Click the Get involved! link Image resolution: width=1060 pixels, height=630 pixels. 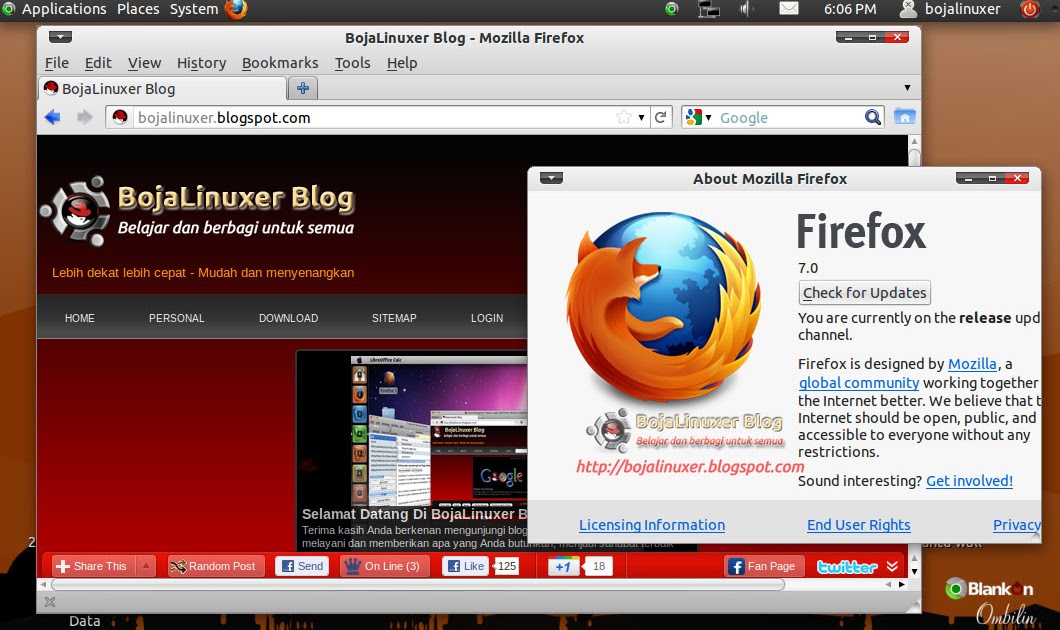pos(969,481)
